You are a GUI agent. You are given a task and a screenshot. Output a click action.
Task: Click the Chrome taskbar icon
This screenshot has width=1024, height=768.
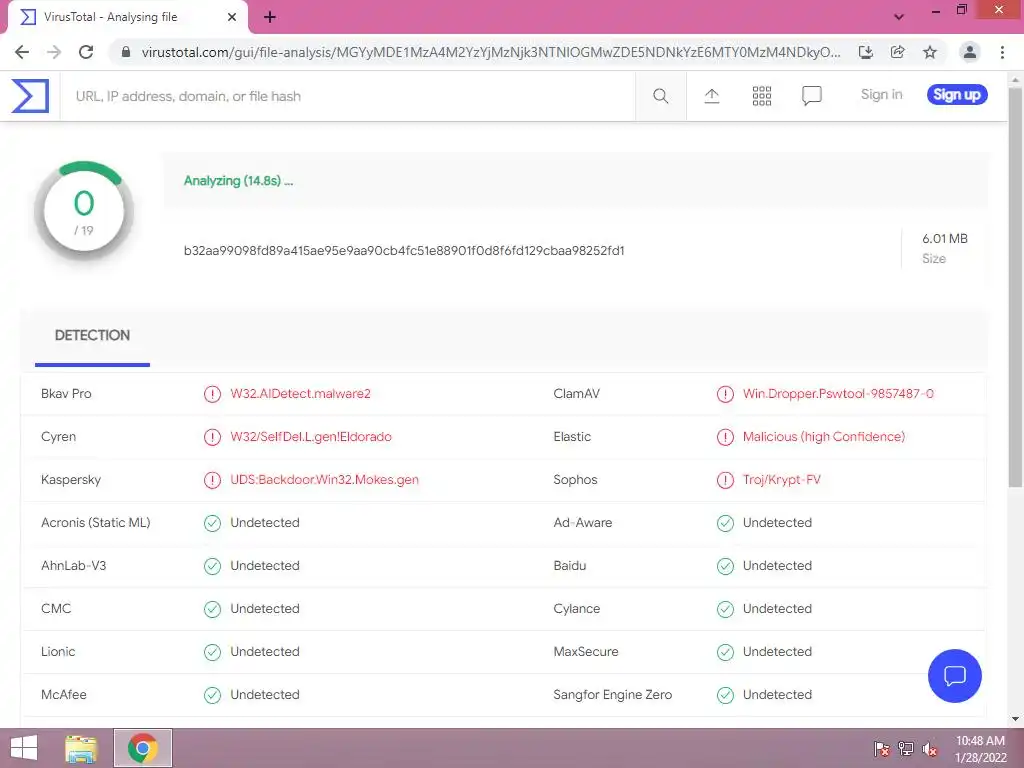pos(143,748)
